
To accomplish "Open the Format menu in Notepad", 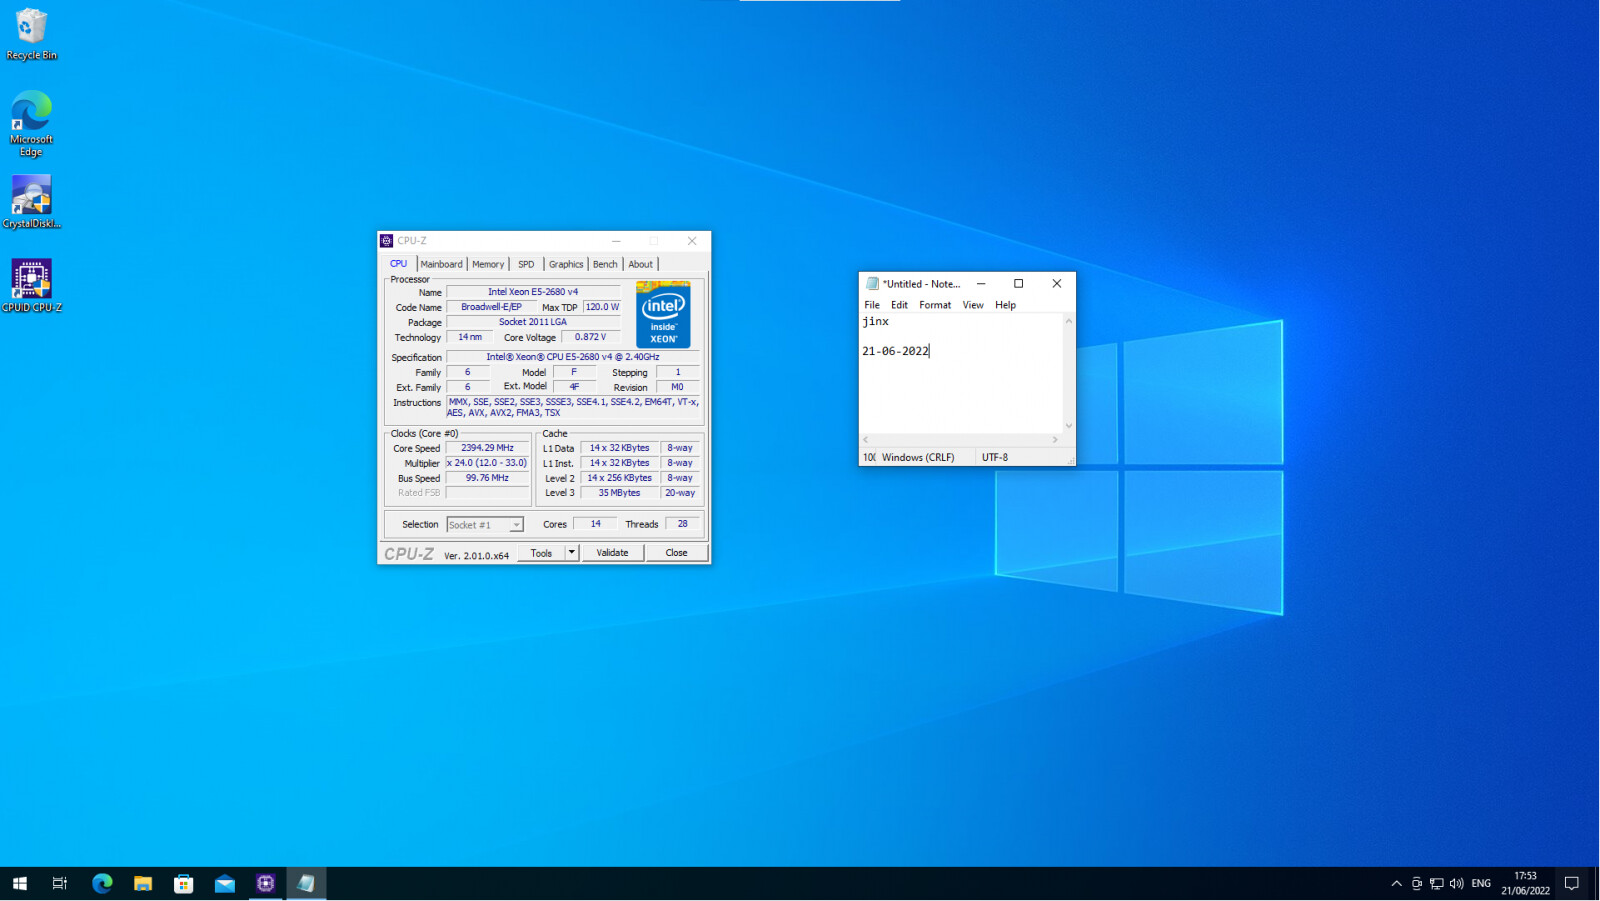I will pos(935,305).
